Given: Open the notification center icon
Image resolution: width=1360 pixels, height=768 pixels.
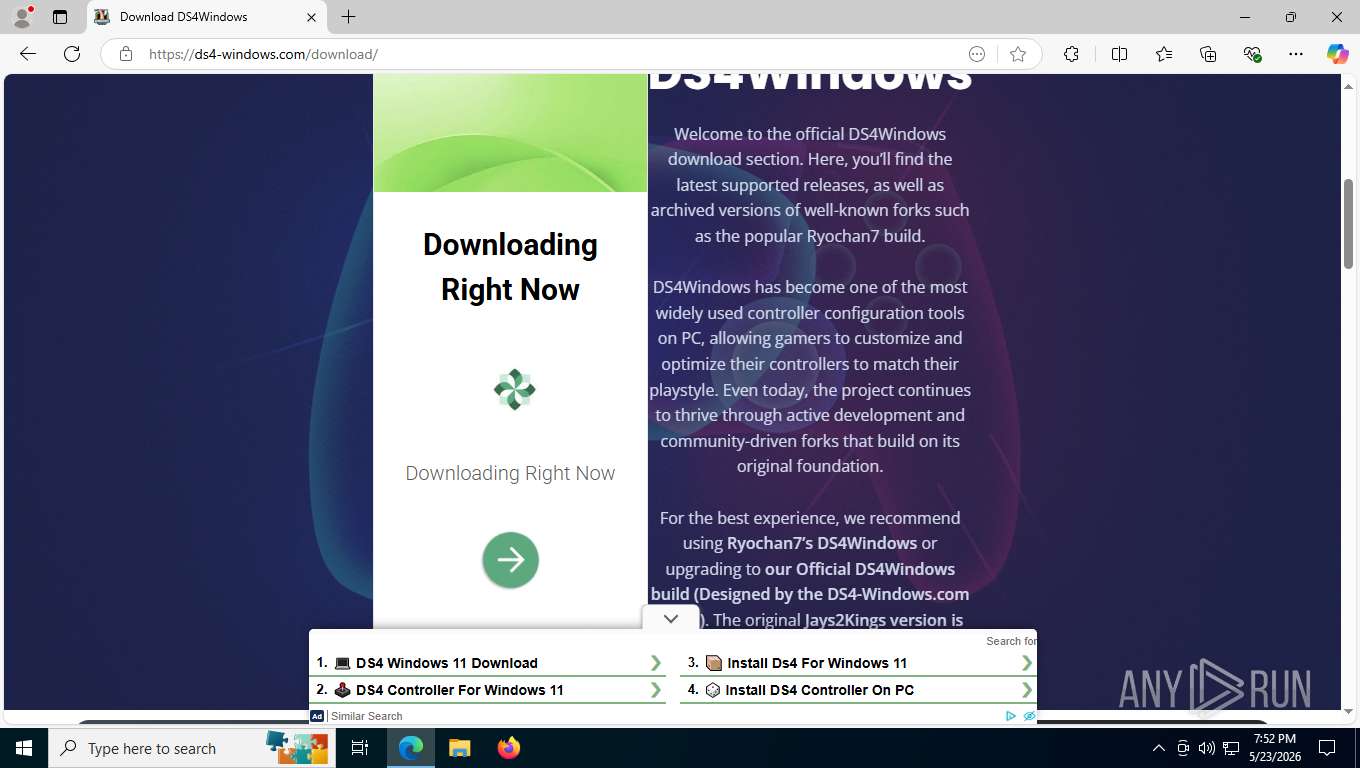Looking at the screenshot, I should coord(1327,748).
